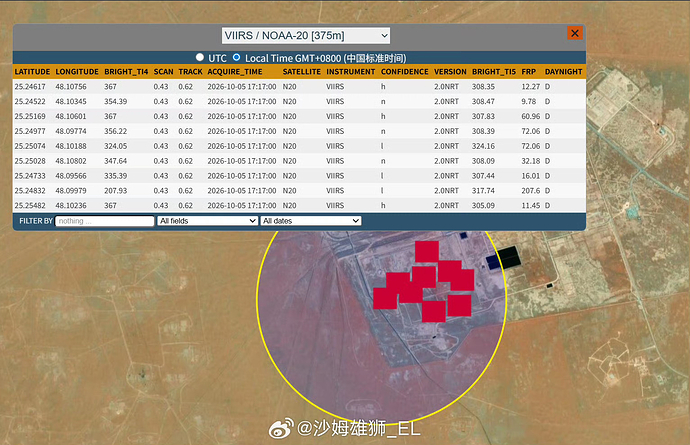Open the All dates dropdown

click(311, 221)
